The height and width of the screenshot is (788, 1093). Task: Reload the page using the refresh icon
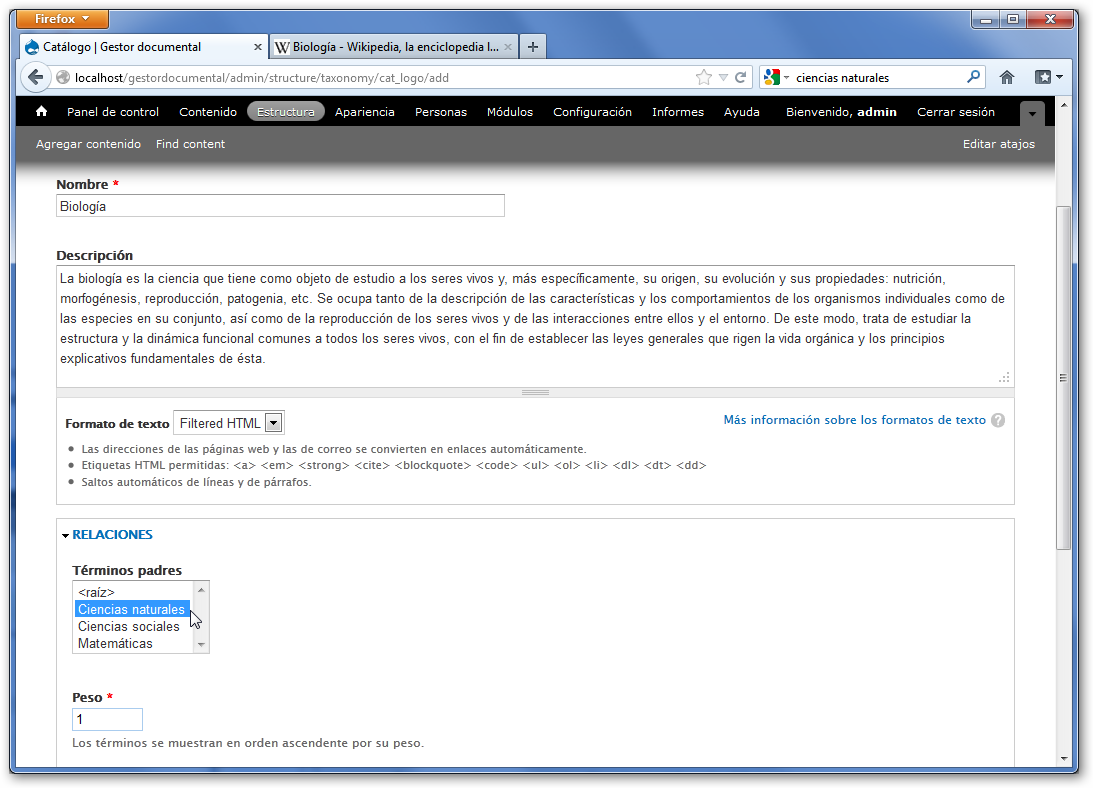pos(741,77)
